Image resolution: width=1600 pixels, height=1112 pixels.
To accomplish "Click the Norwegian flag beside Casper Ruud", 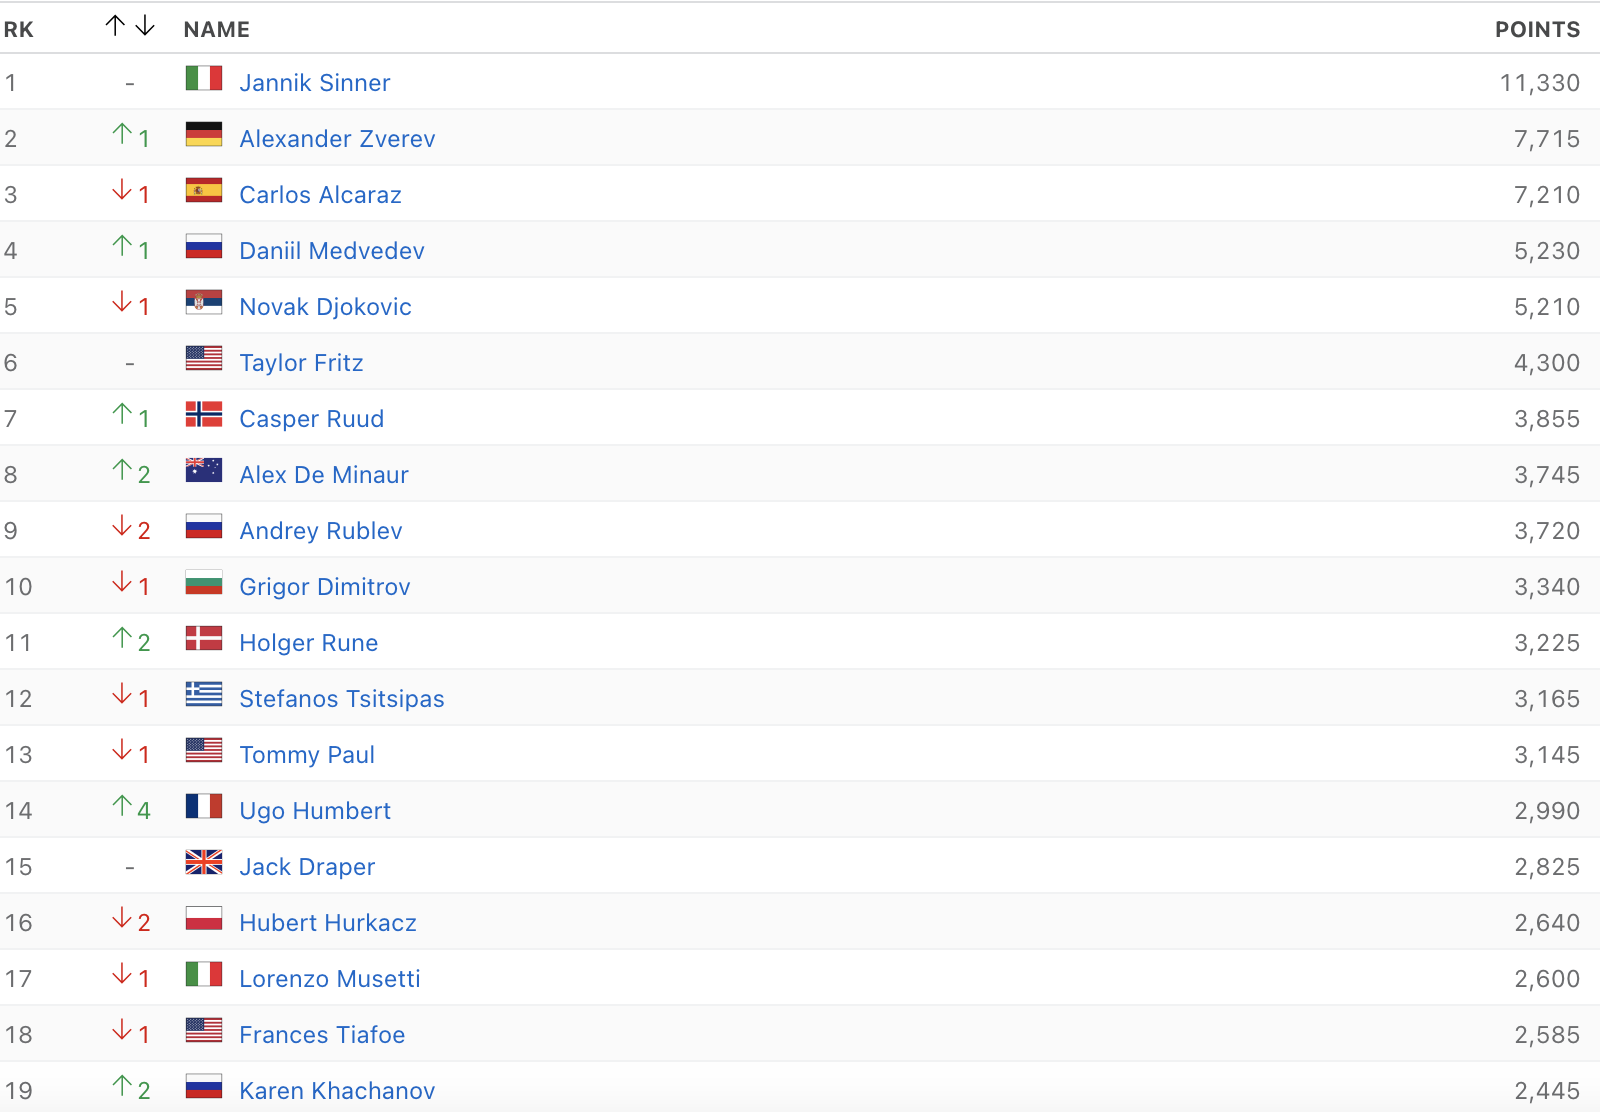I will pos(203,415).
